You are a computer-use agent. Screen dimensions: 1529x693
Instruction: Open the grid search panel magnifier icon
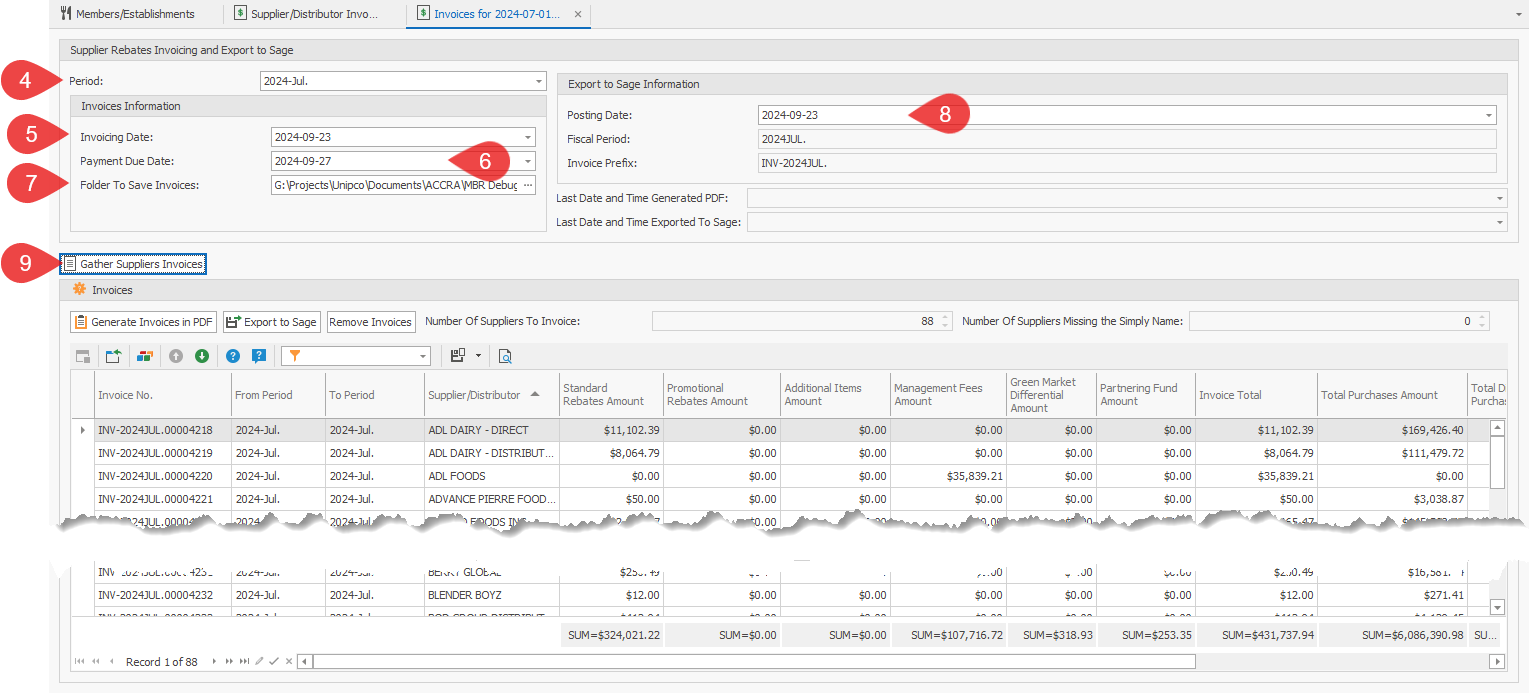pyautogui.click(x=504, y=355)
